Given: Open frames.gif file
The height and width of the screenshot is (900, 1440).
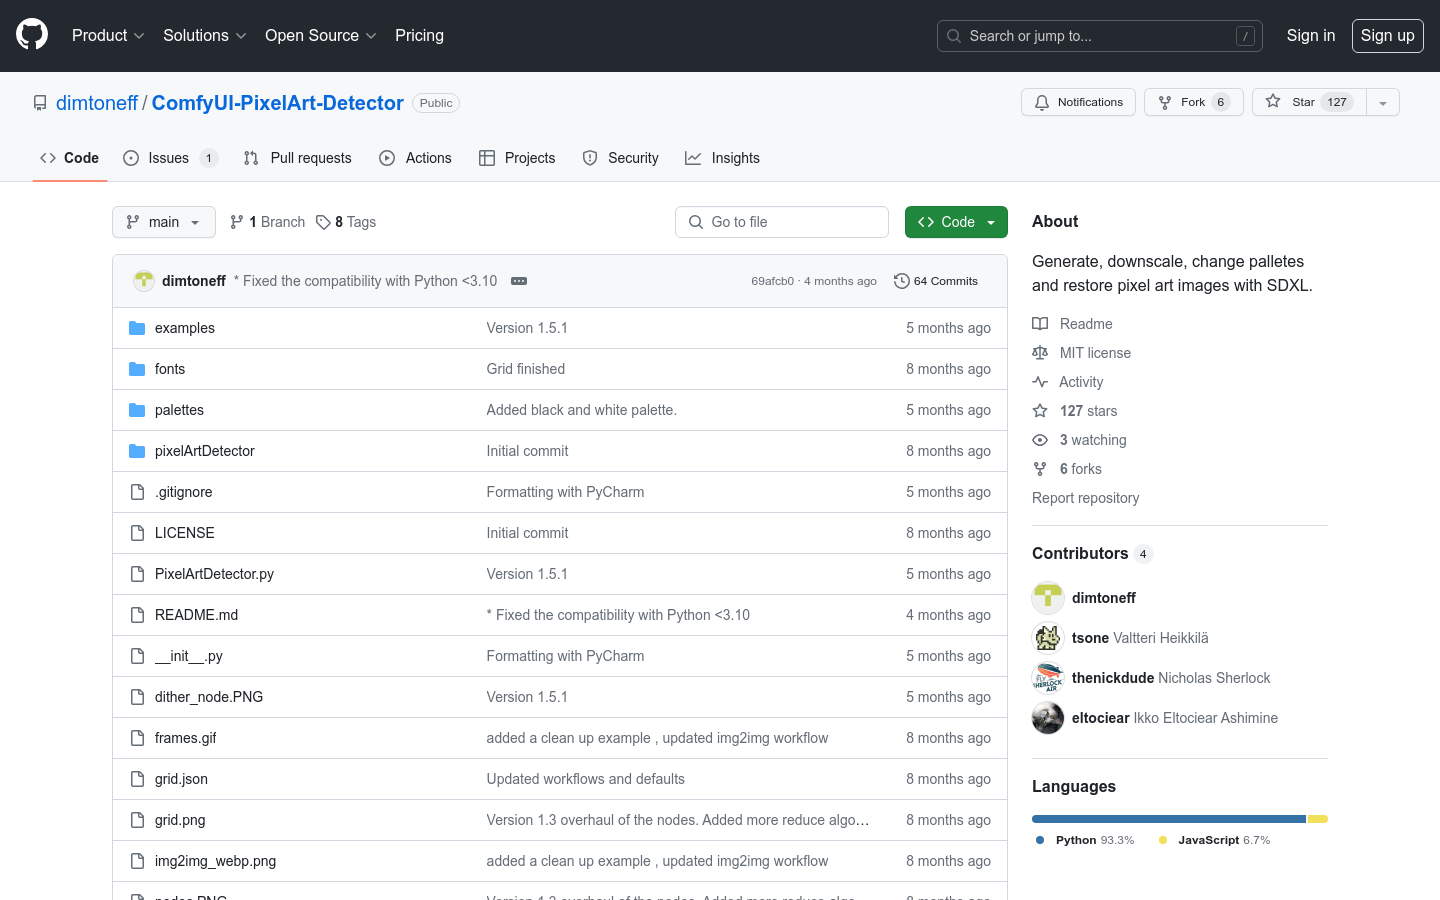Looking at the screenshot, I should [186, 738].
